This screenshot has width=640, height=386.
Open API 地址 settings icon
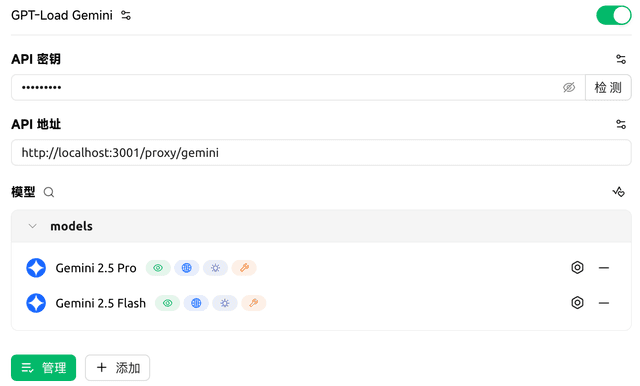click(621, 124)
